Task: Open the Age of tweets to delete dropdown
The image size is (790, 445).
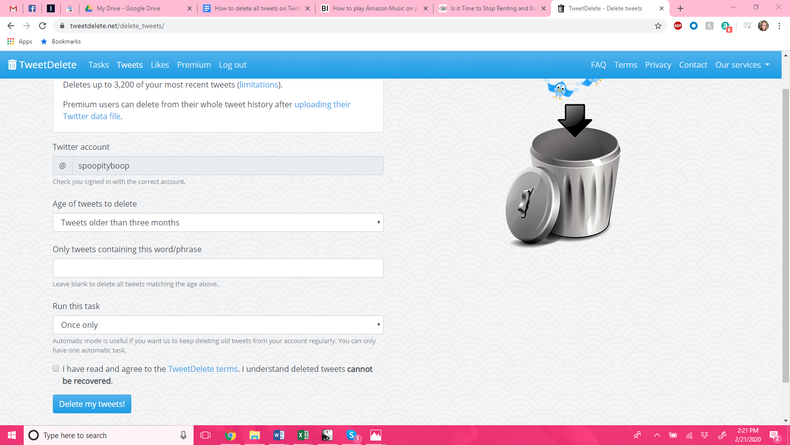Action: tap(218, 222)
